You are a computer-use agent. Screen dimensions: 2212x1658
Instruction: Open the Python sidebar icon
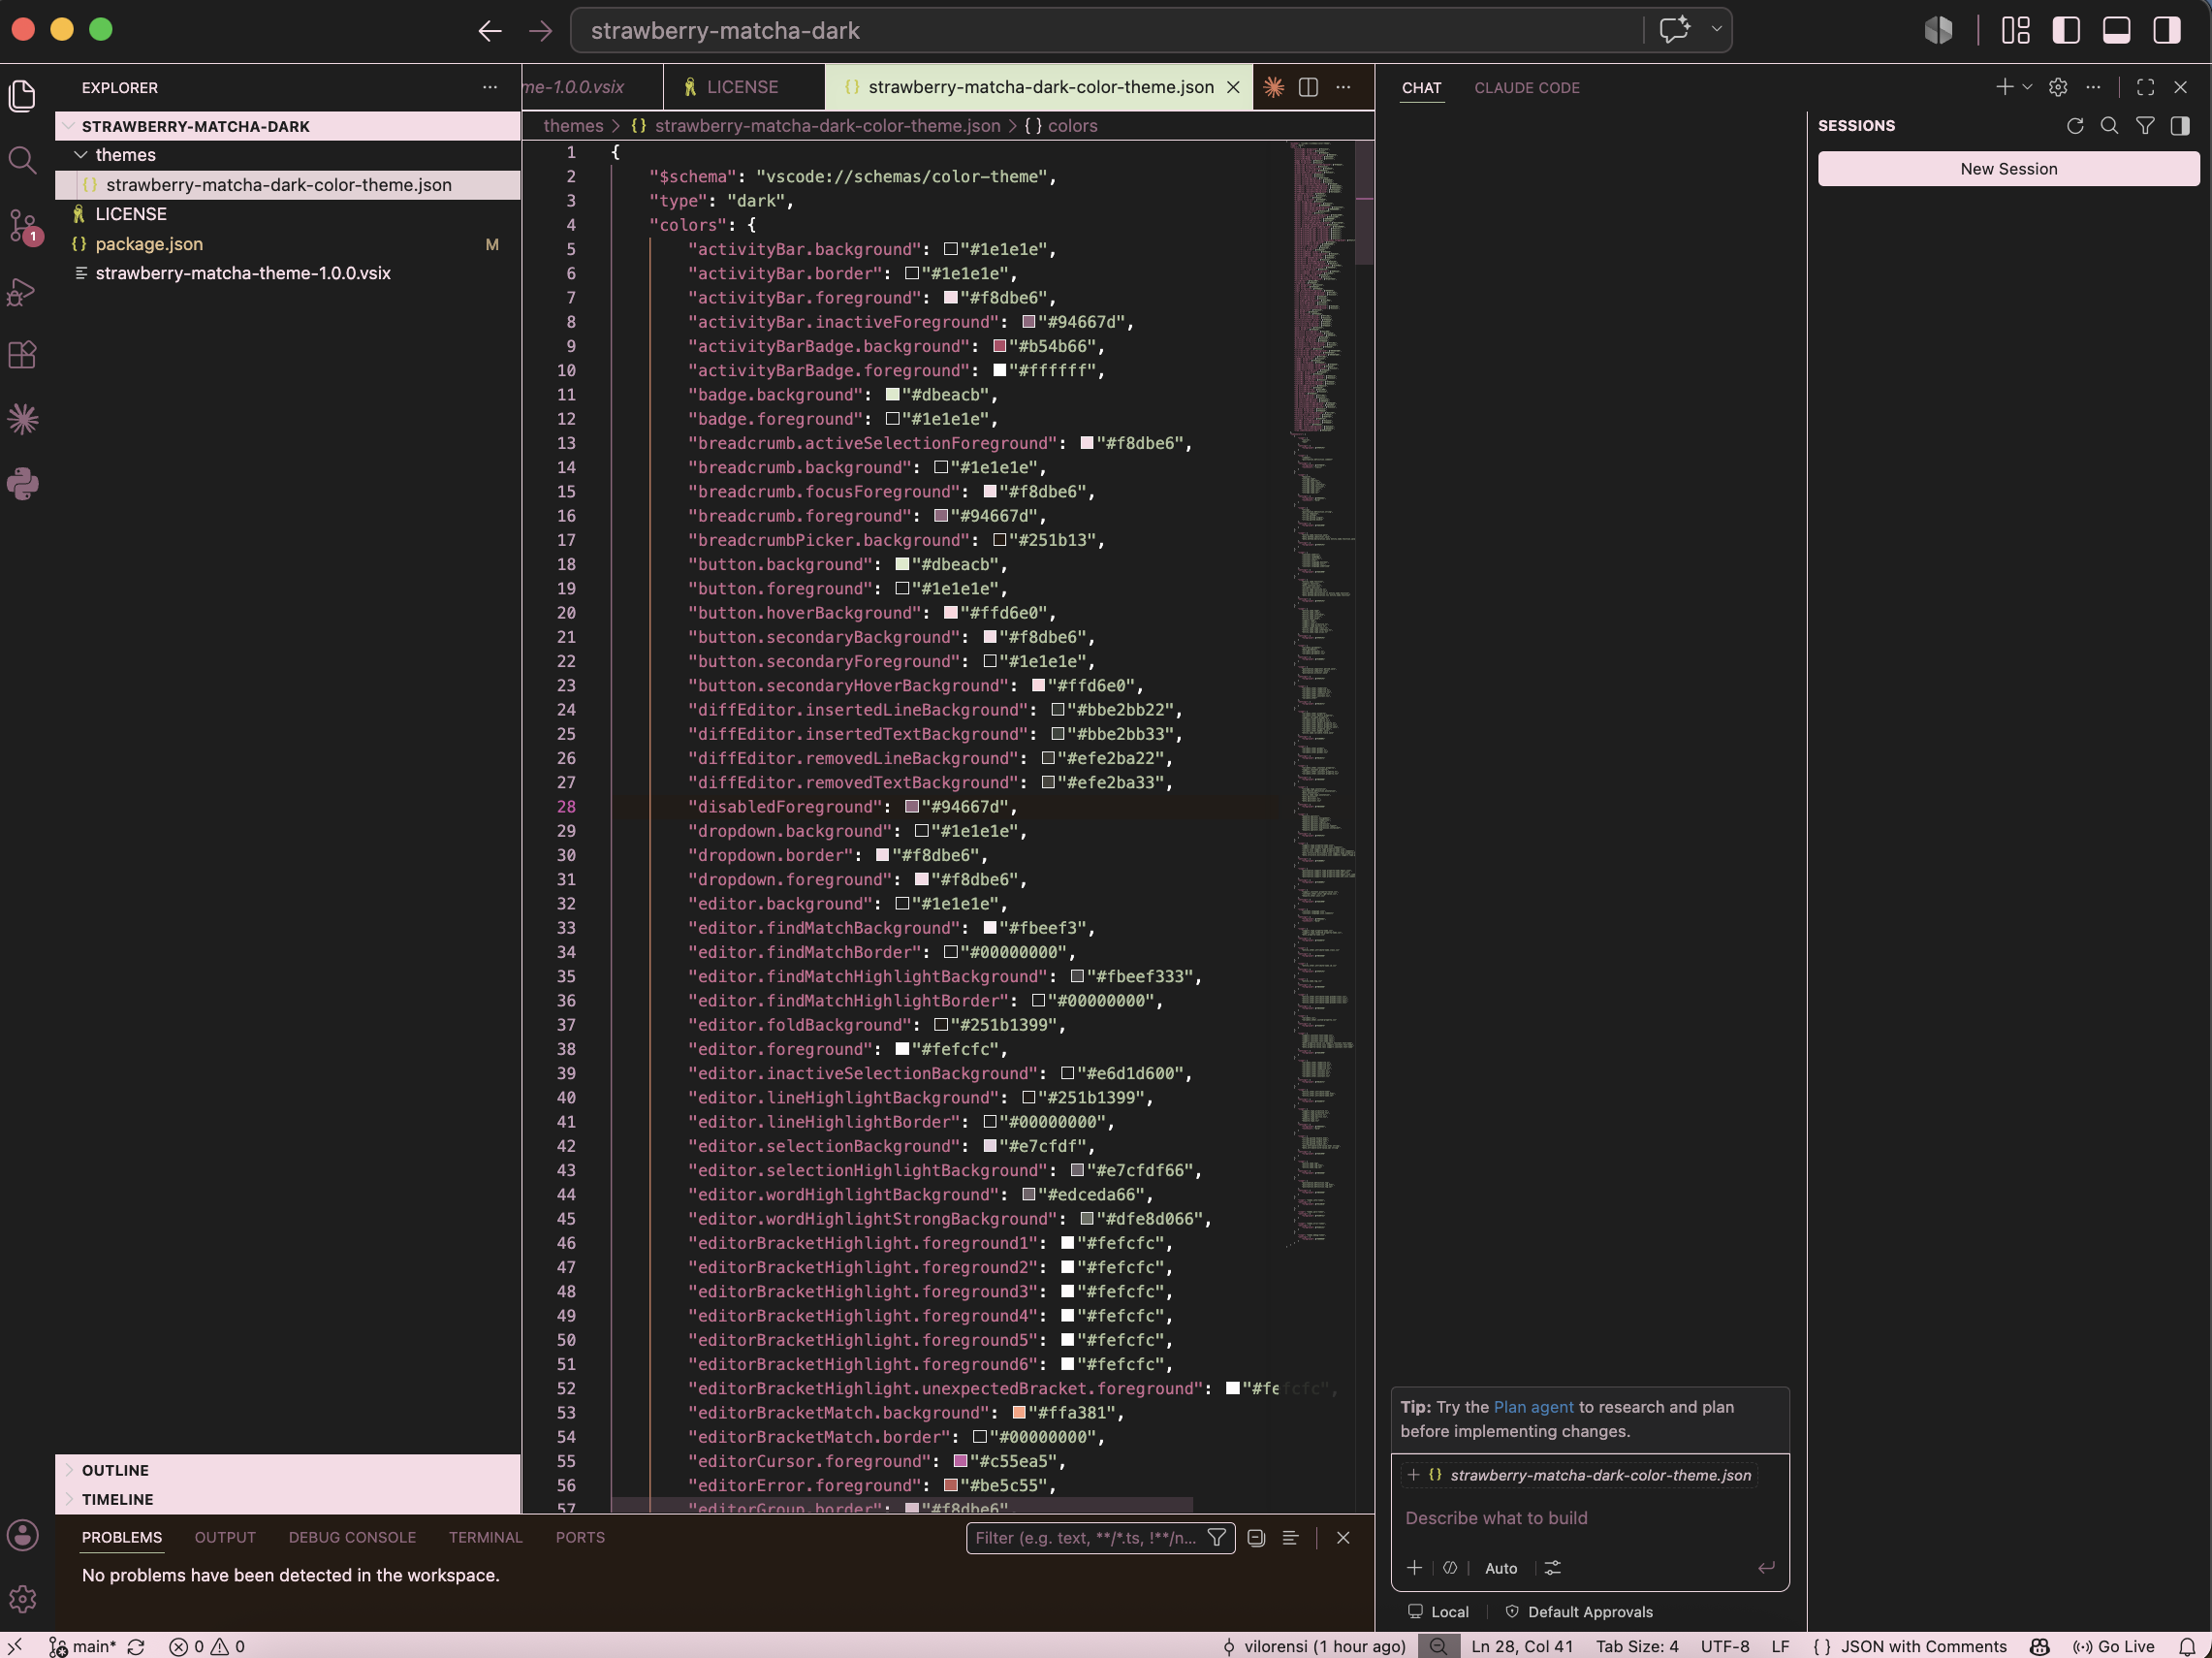[x=22, y=484]
